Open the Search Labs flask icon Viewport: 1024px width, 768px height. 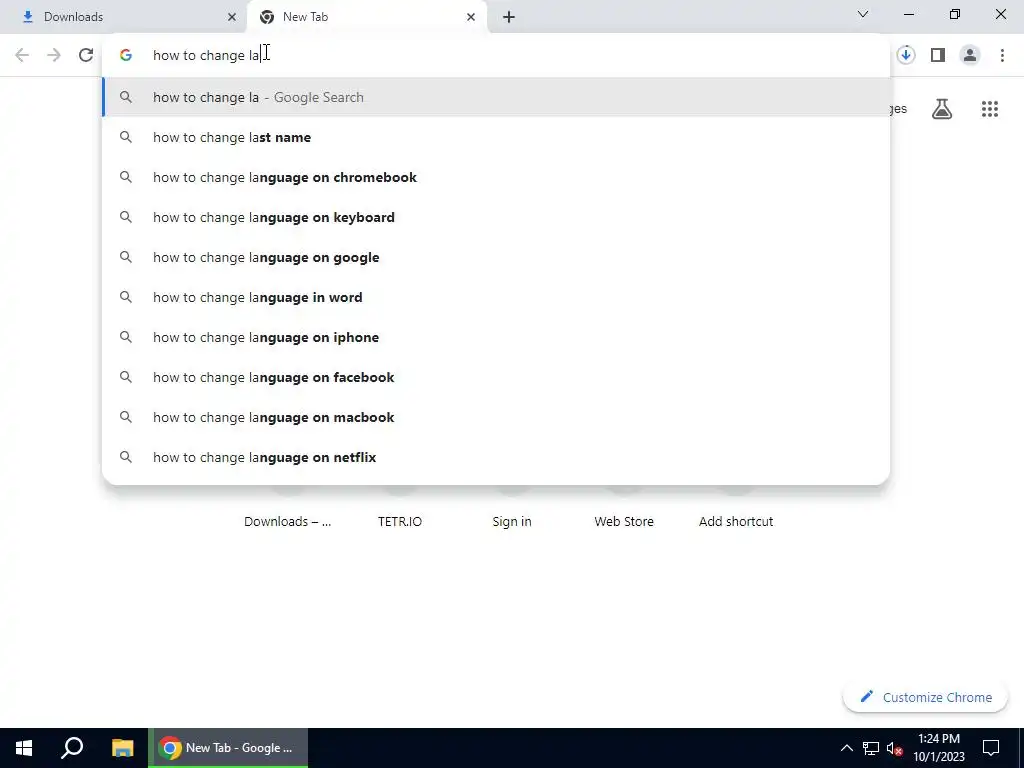942,108
